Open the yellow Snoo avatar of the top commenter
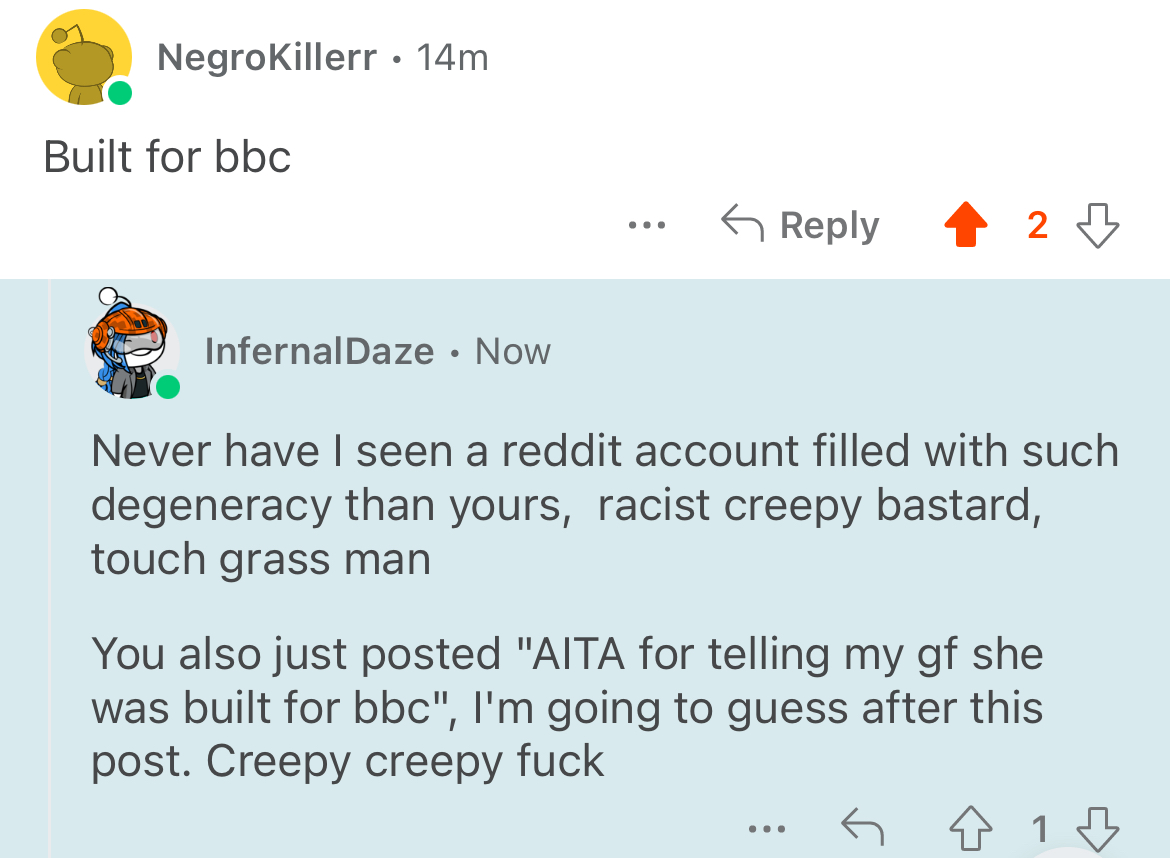Screen dimensions: 1170x858 pyautogui.click(x=84, y=57)
